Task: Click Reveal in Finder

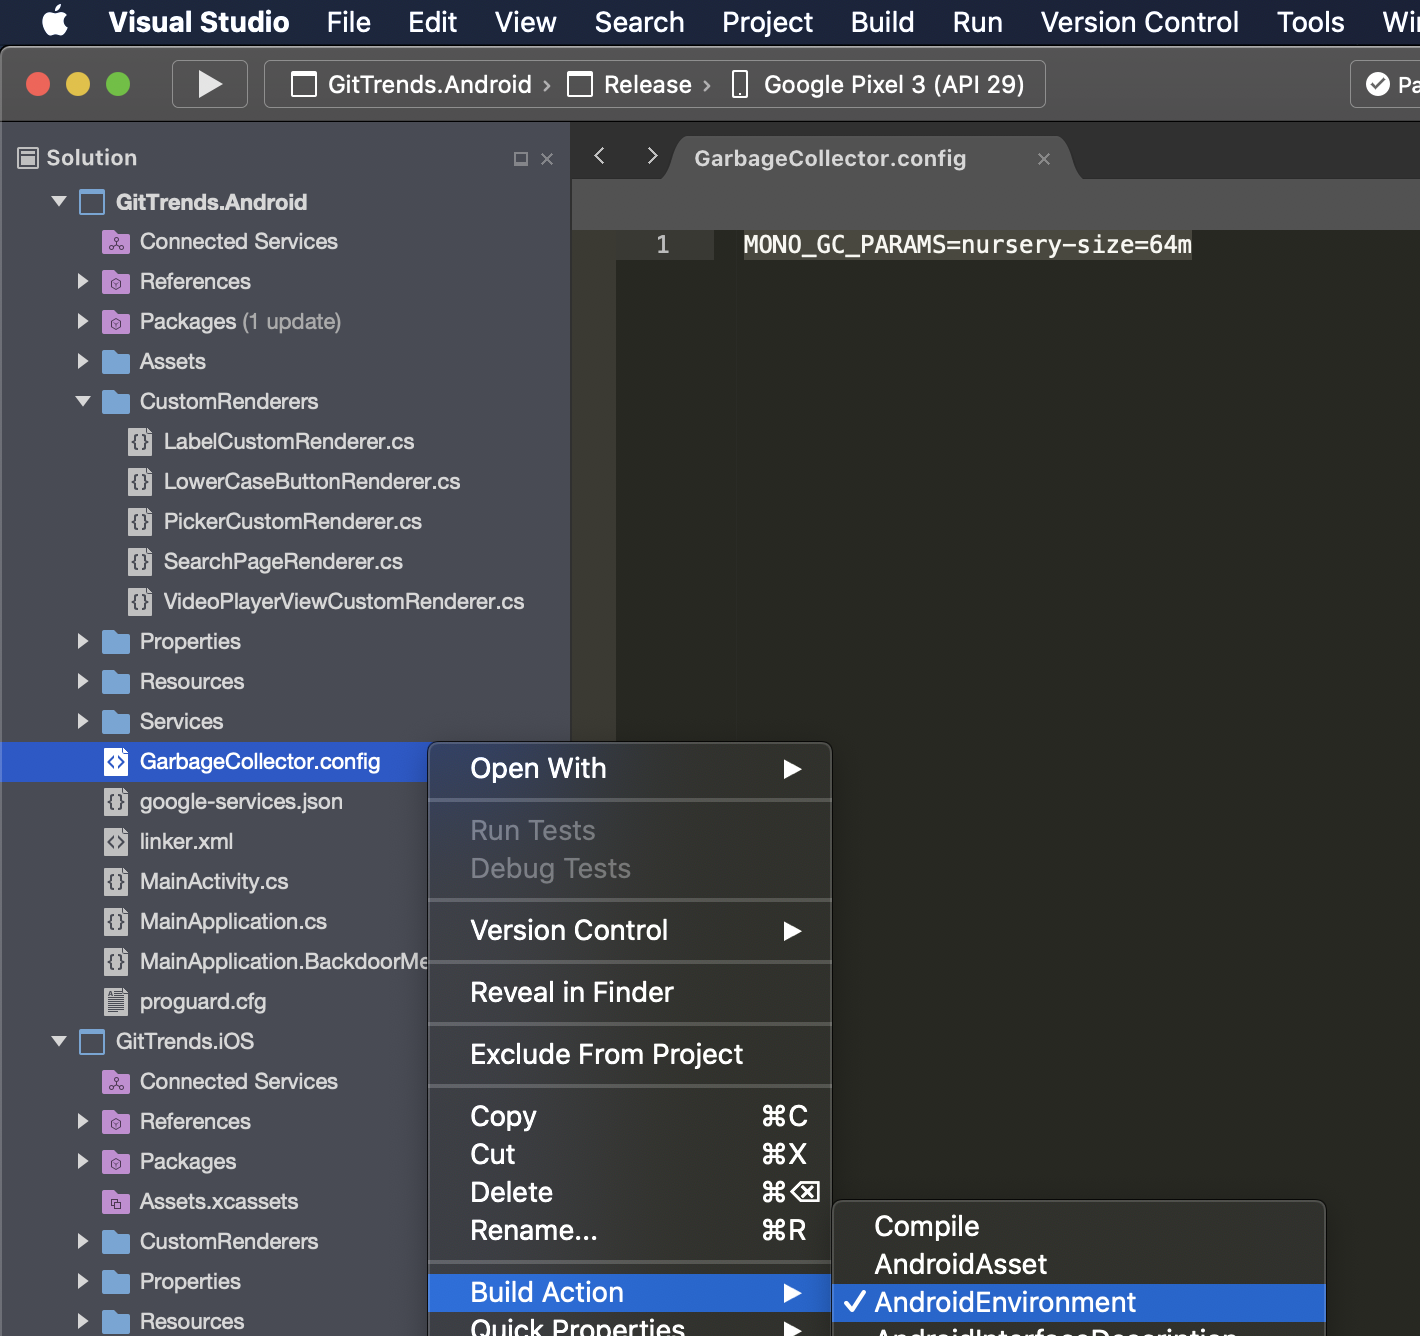Action: pos(630,993)
